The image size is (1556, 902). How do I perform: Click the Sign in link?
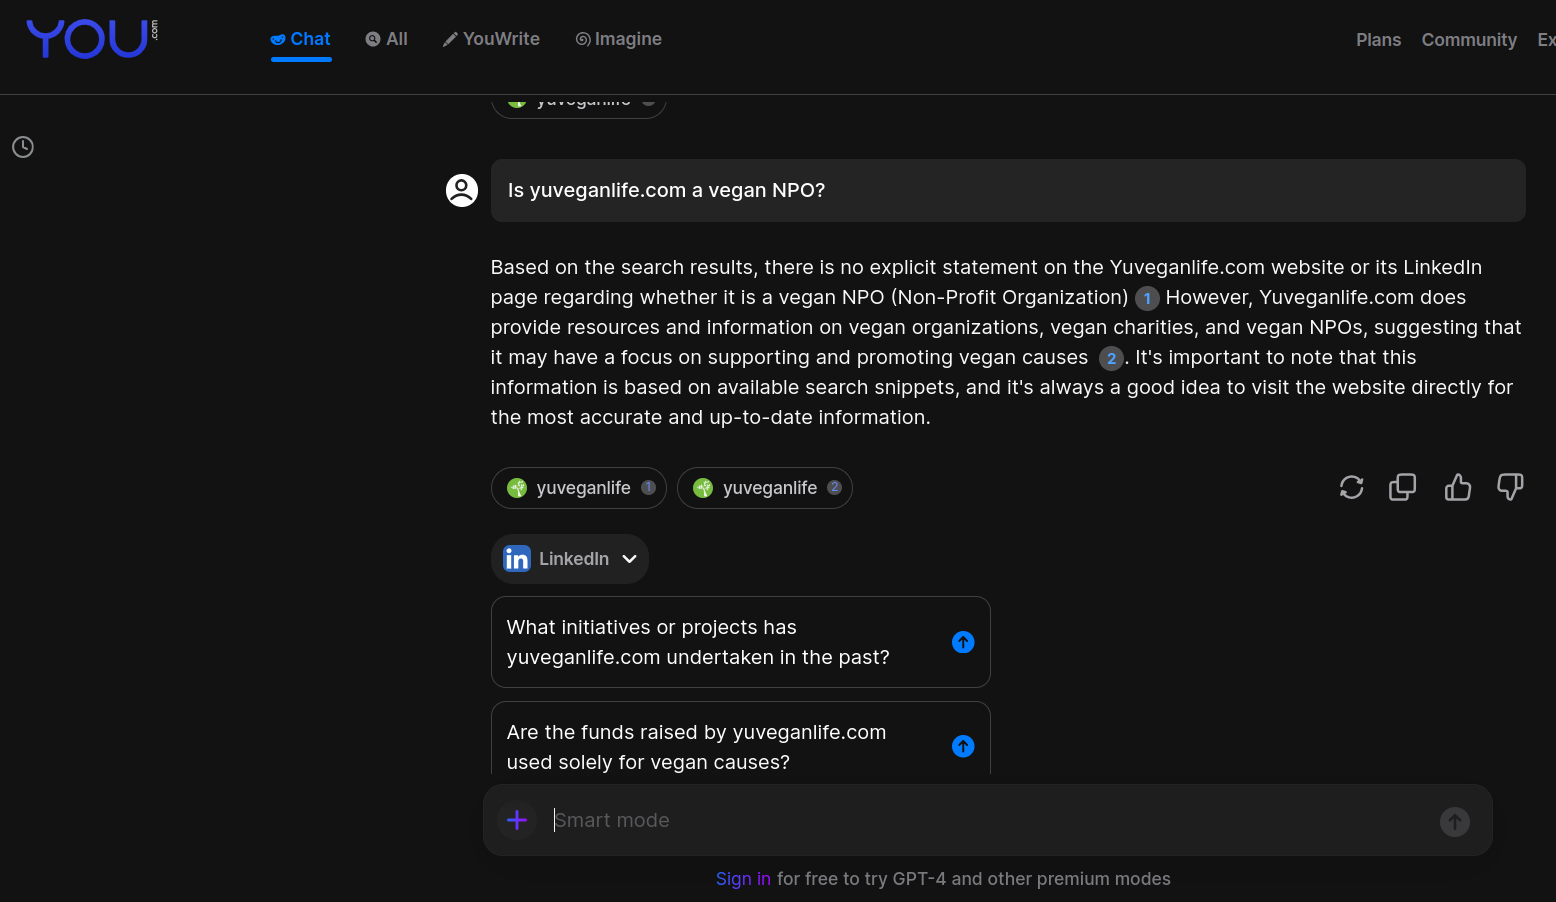pyautogui.click(x=743, y=879)
